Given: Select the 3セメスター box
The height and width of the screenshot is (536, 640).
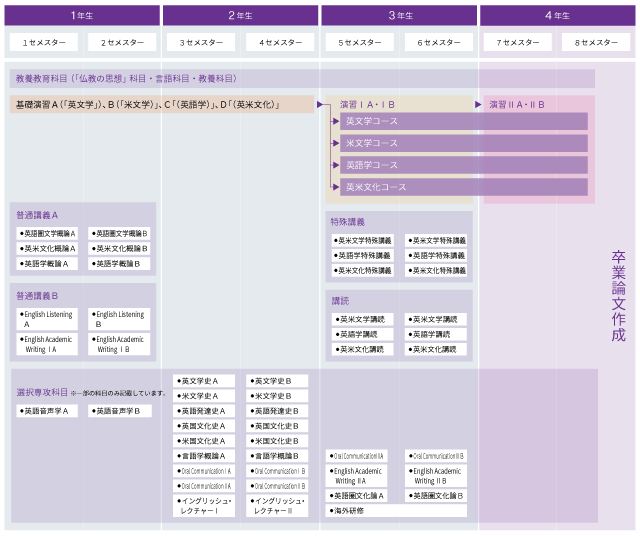Looking at the screenshot, I should pyautogui.click(x=201, y=42).
